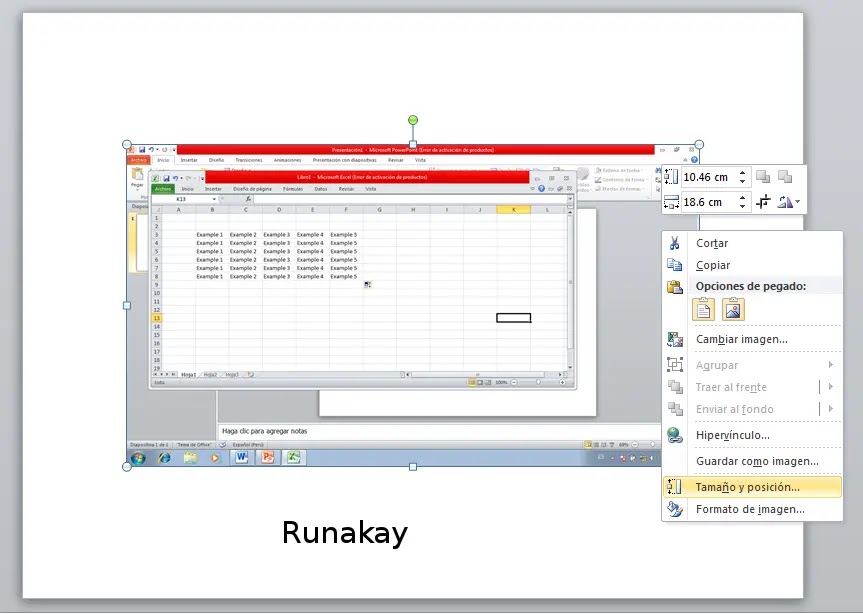This screenshot has height=614, width=863.
Task: Click highlighted column K header in pictured Excel
Action: [x=514, y=210]
